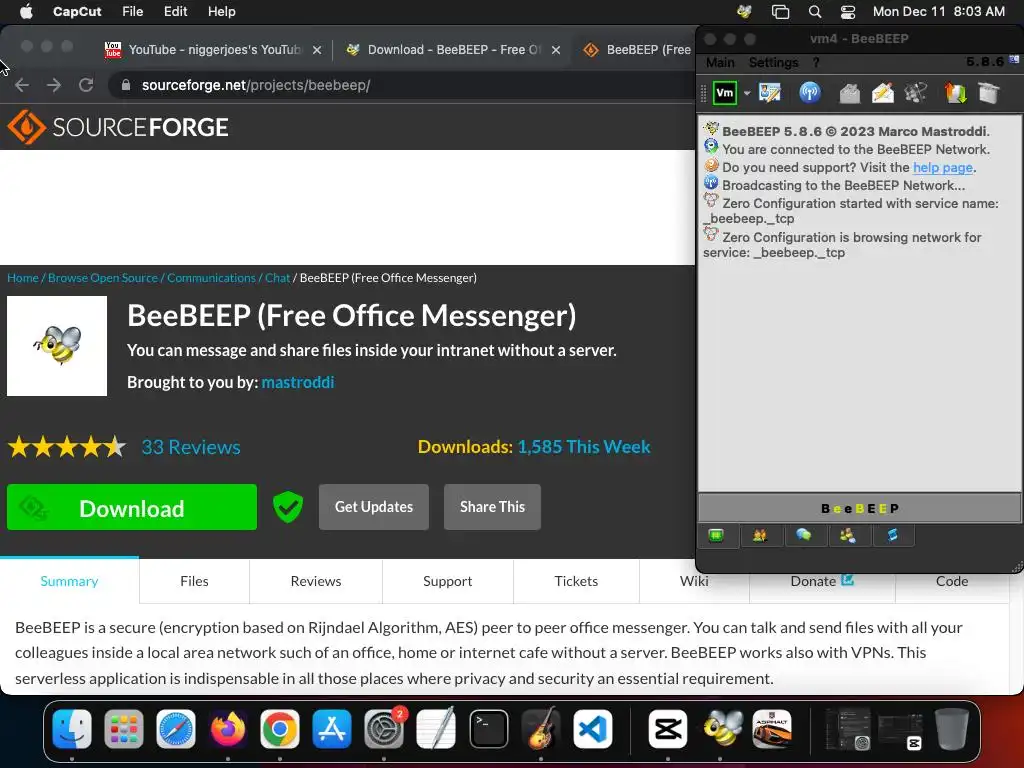Open the Files tab on SourceForge

(194, 581)
